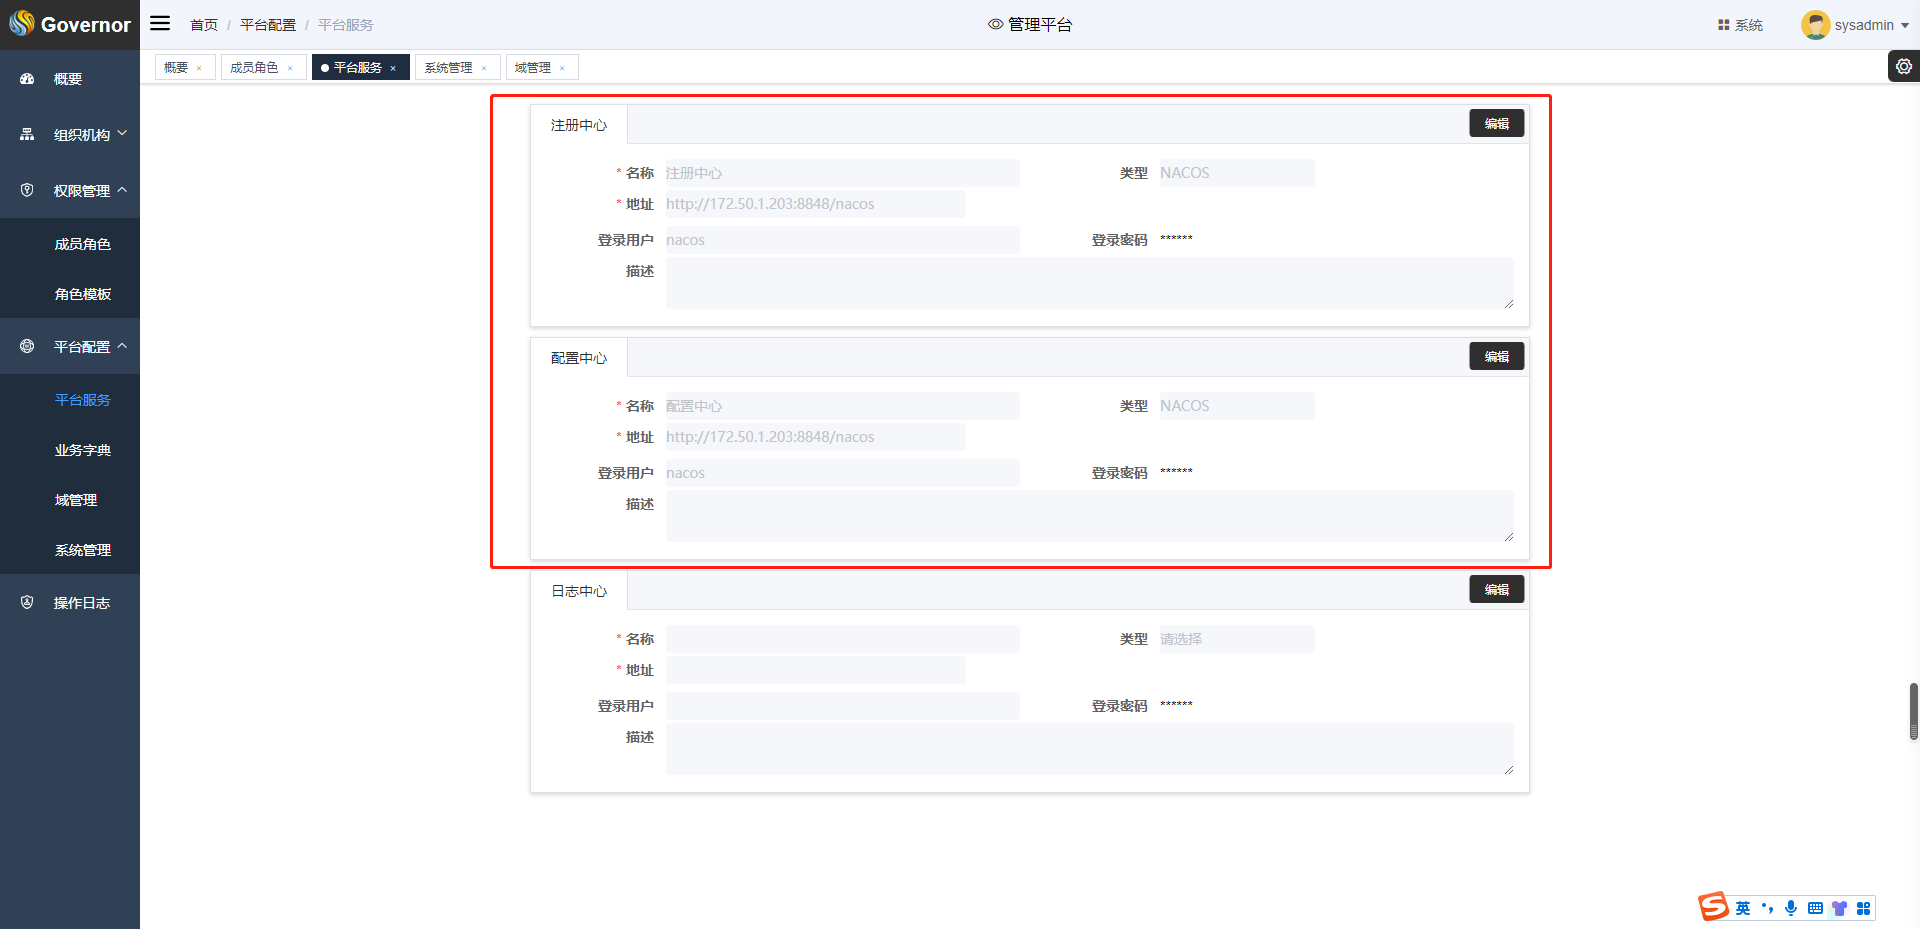1920x929 pixels.
Task: Click the 配置中心 描述 textarea
Action: coord(1089,516)
